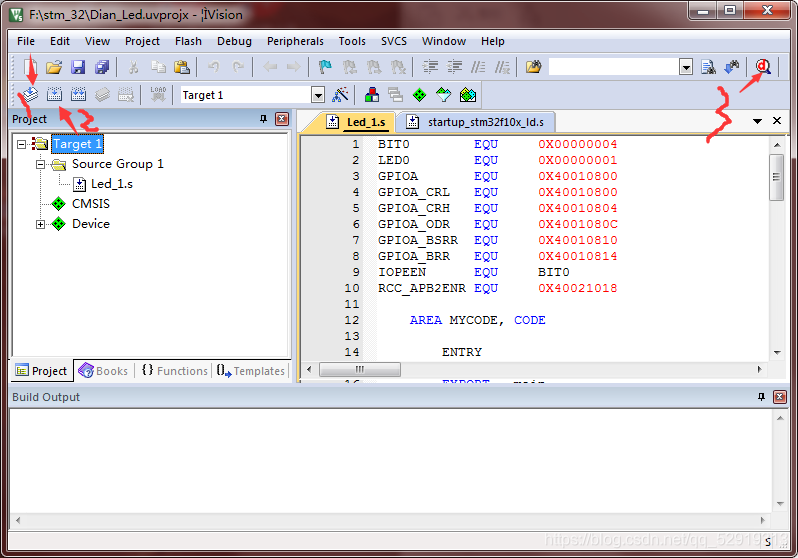
Task: Expand the Device tree node
Action: 40,224
